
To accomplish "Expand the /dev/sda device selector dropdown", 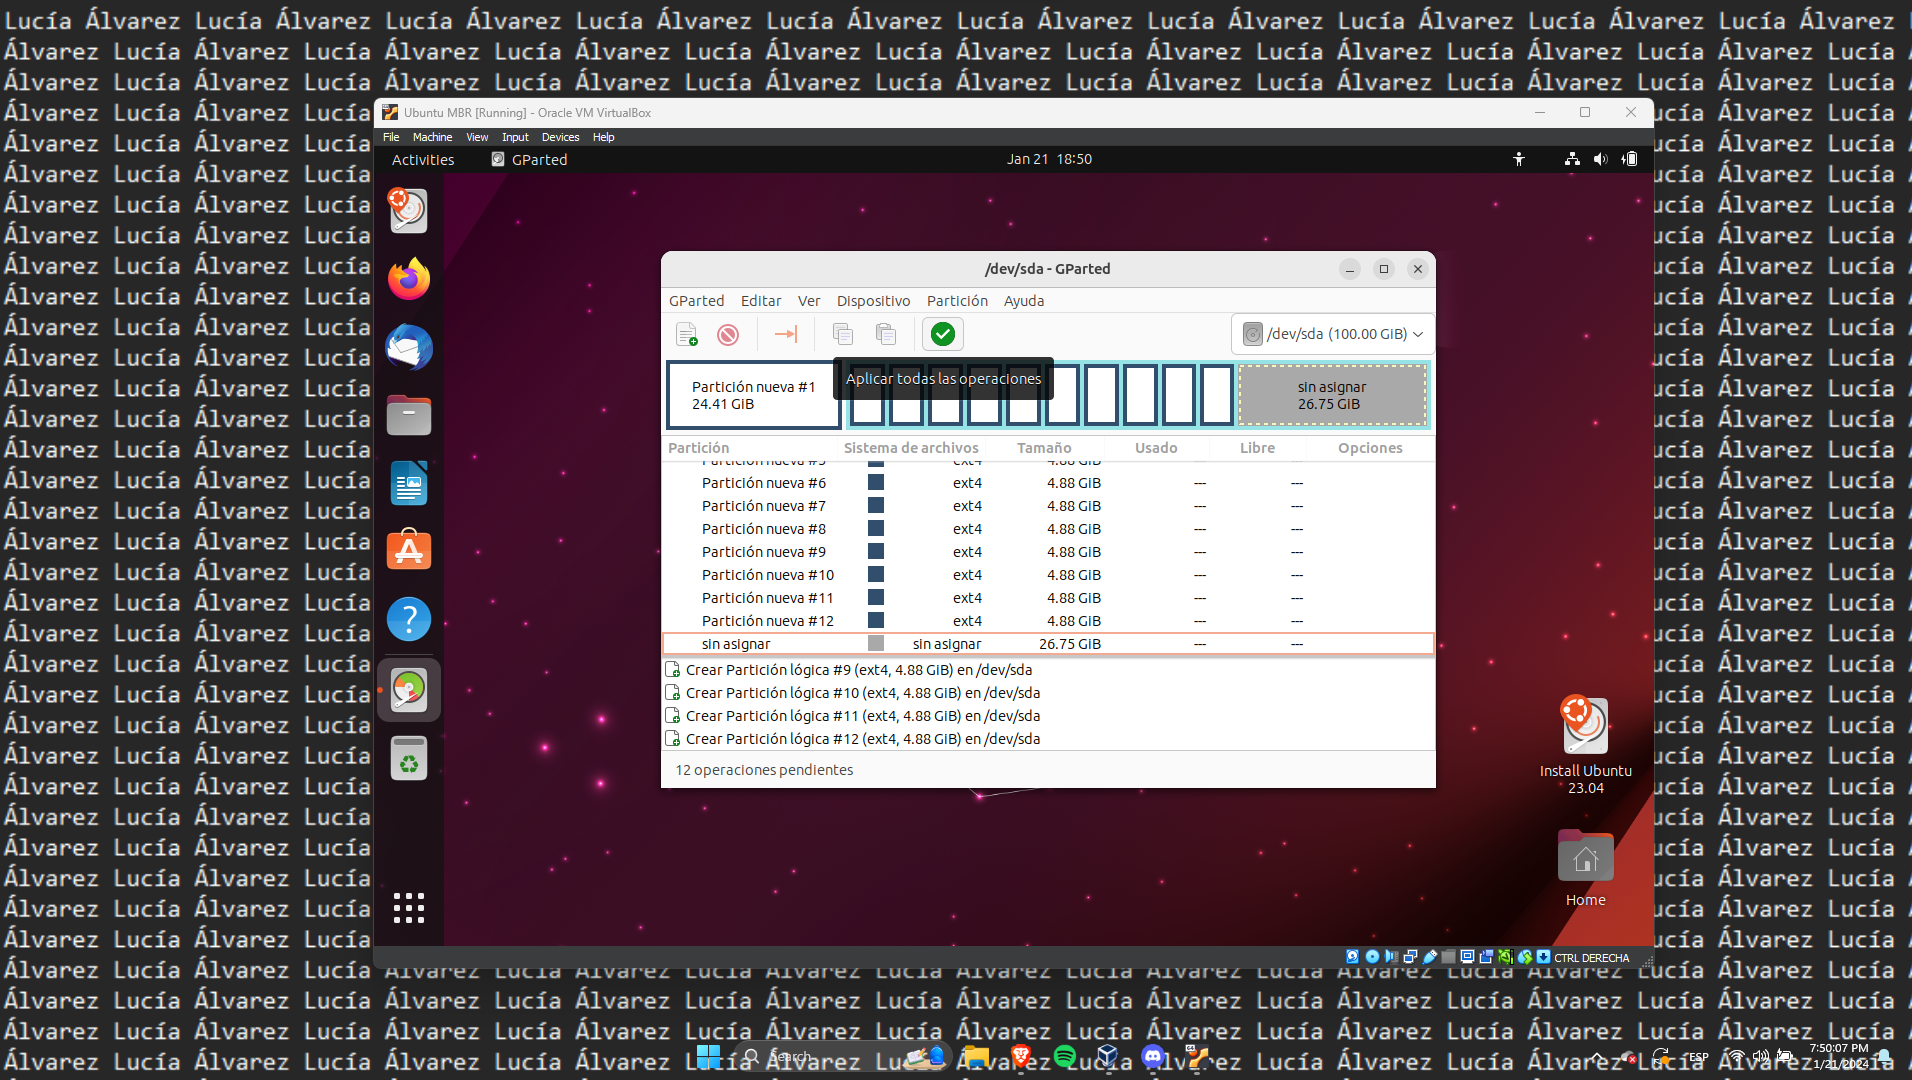I will click(1333, 334).
